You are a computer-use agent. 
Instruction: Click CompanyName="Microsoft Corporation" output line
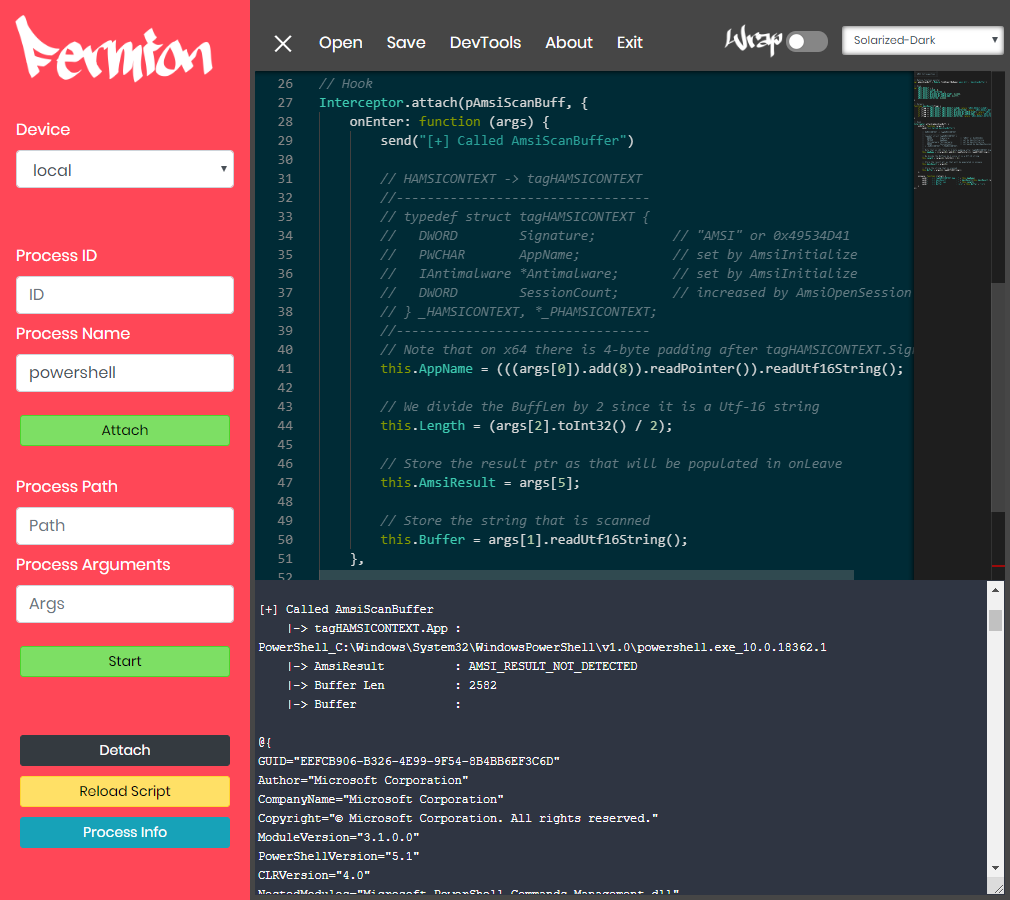tap(381, 799)
